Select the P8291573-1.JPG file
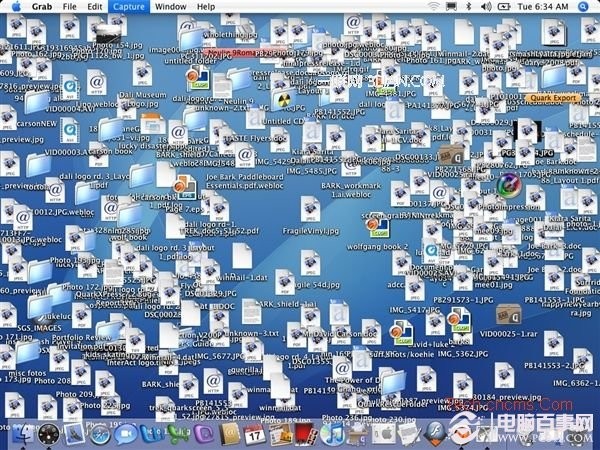Screen dimensions: 600x450 coord(465,300)
